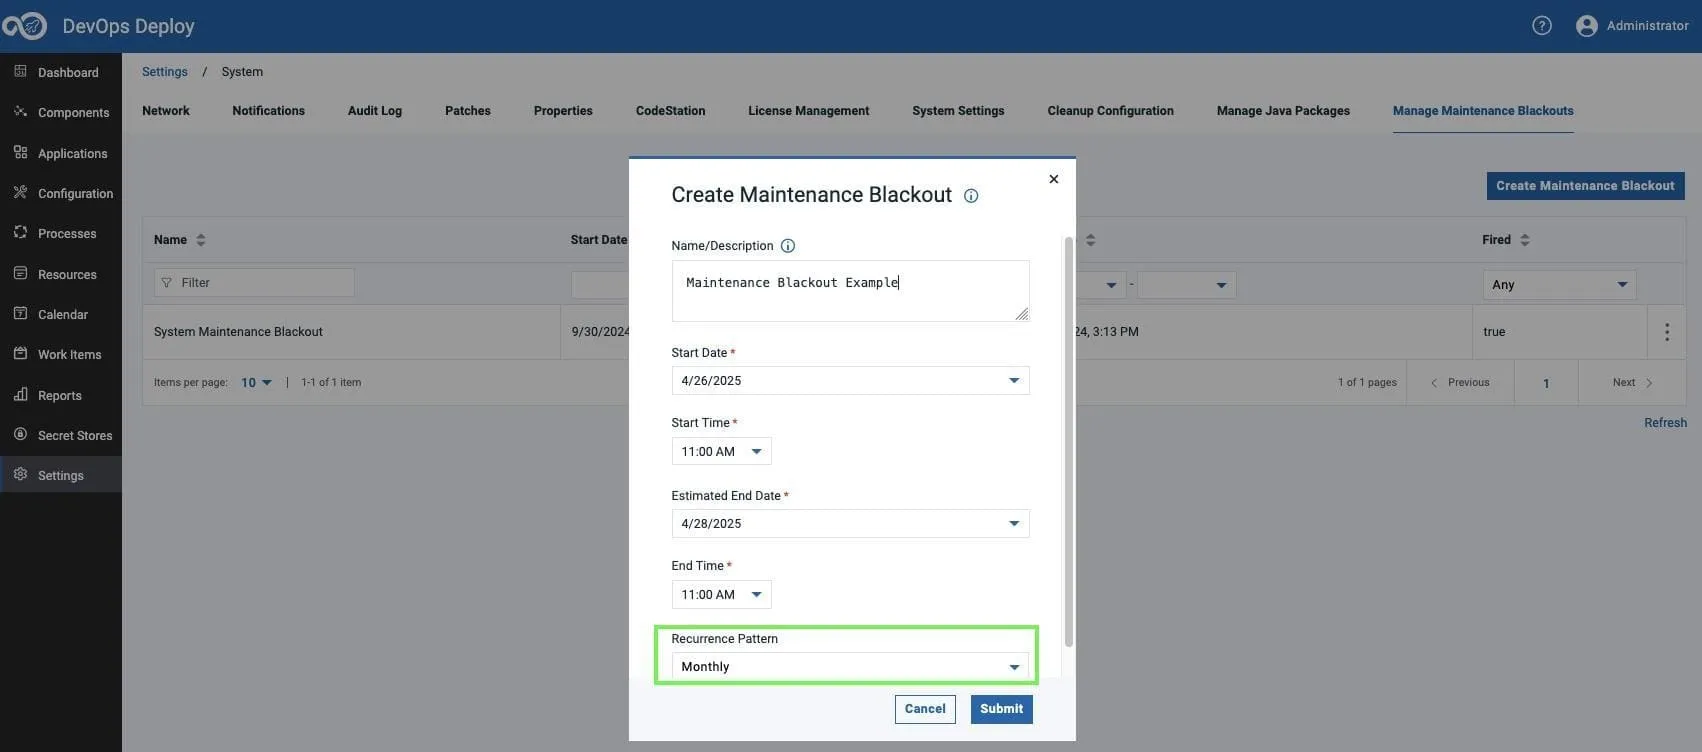Click the Work Items sidebar icon
This screenshot has height=752, width=1702.
click(20, 354)
